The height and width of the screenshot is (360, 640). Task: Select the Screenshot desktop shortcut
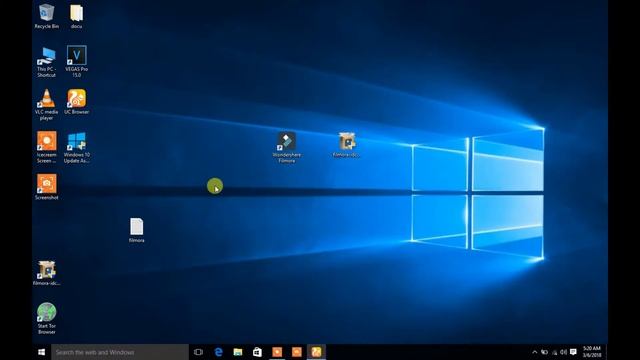tap(47, 187)
